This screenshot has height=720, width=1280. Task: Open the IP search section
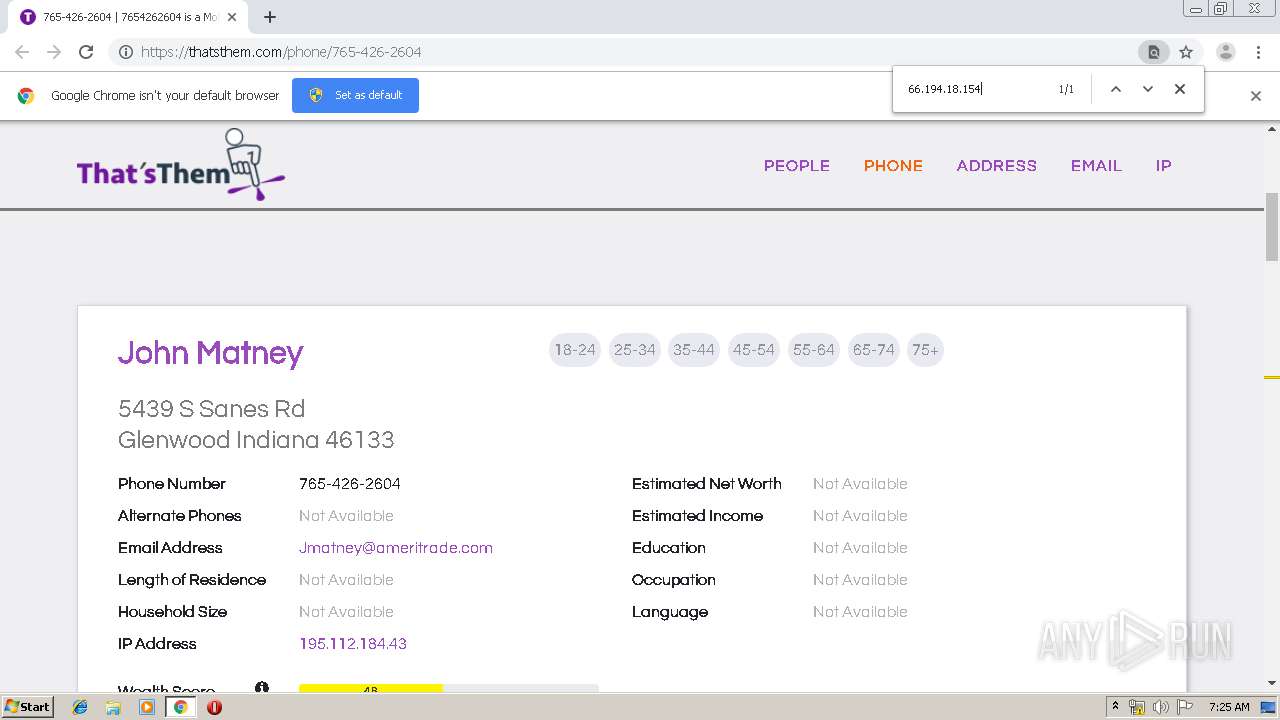coord(1163,166)
